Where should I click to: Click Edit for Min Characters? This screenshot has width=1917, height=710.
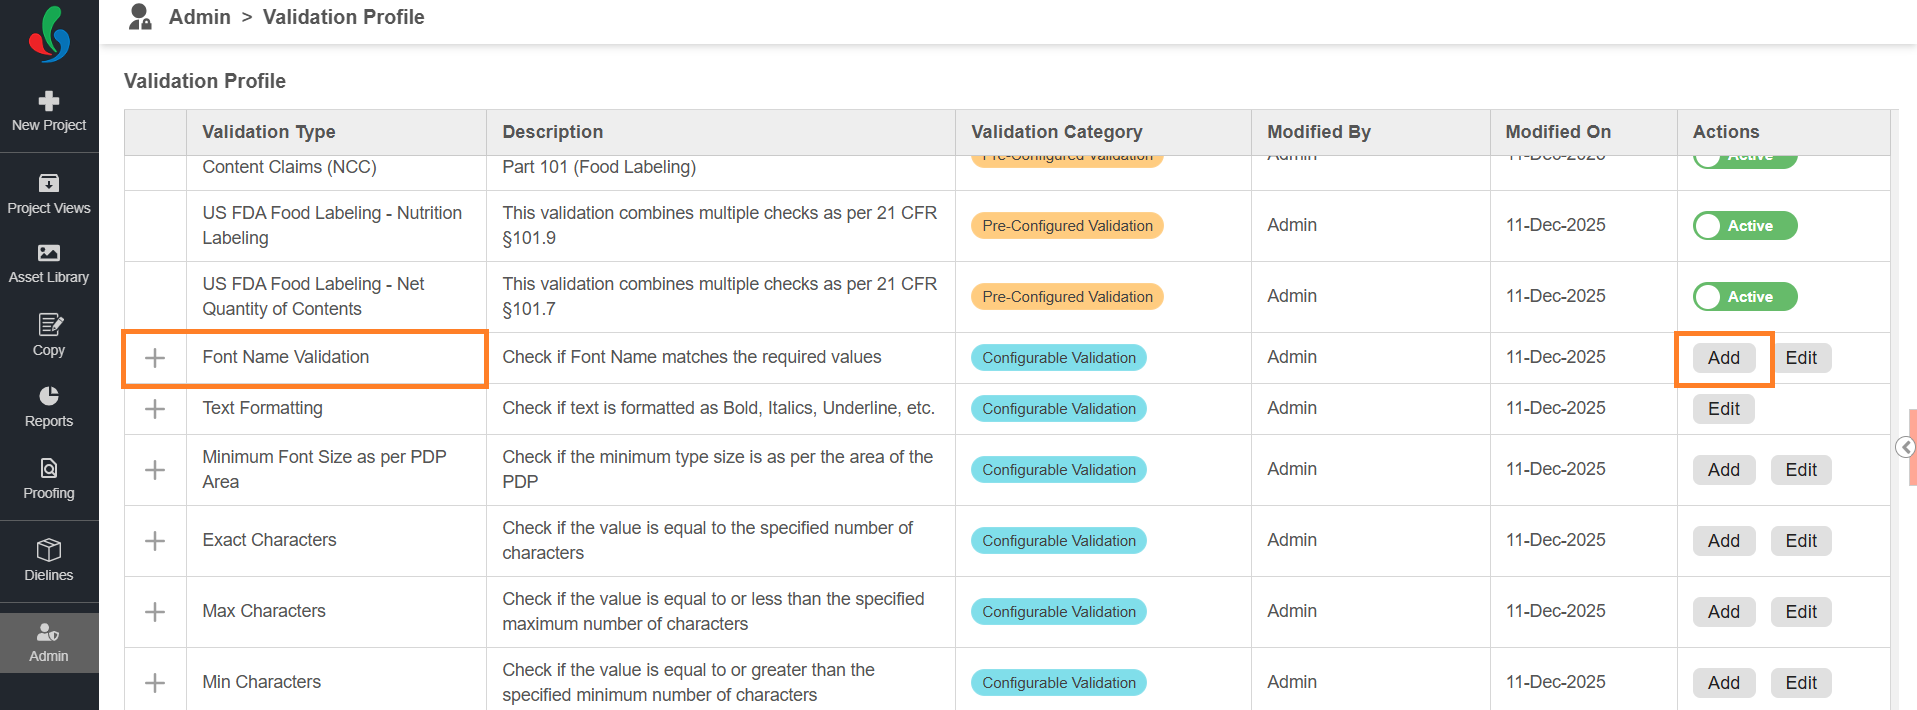click(x=1801, y=683)
